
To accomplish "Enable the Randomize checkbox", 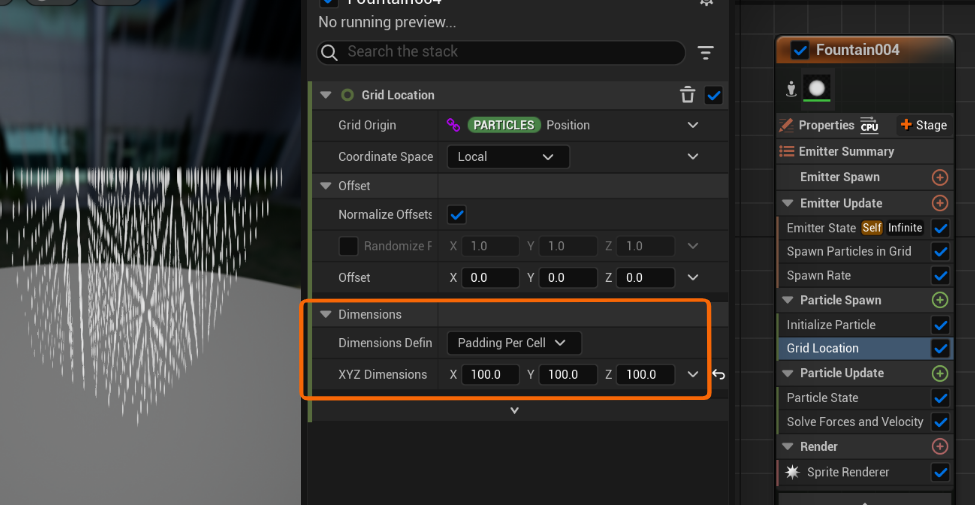I will coord(348,246).
